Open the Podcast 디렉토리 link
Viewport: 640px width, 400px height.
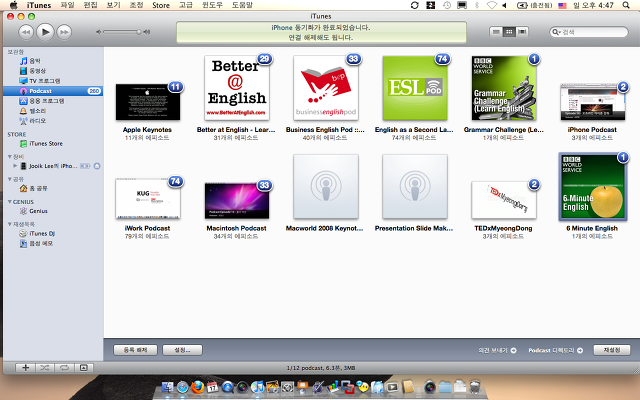tap(555, 350)
